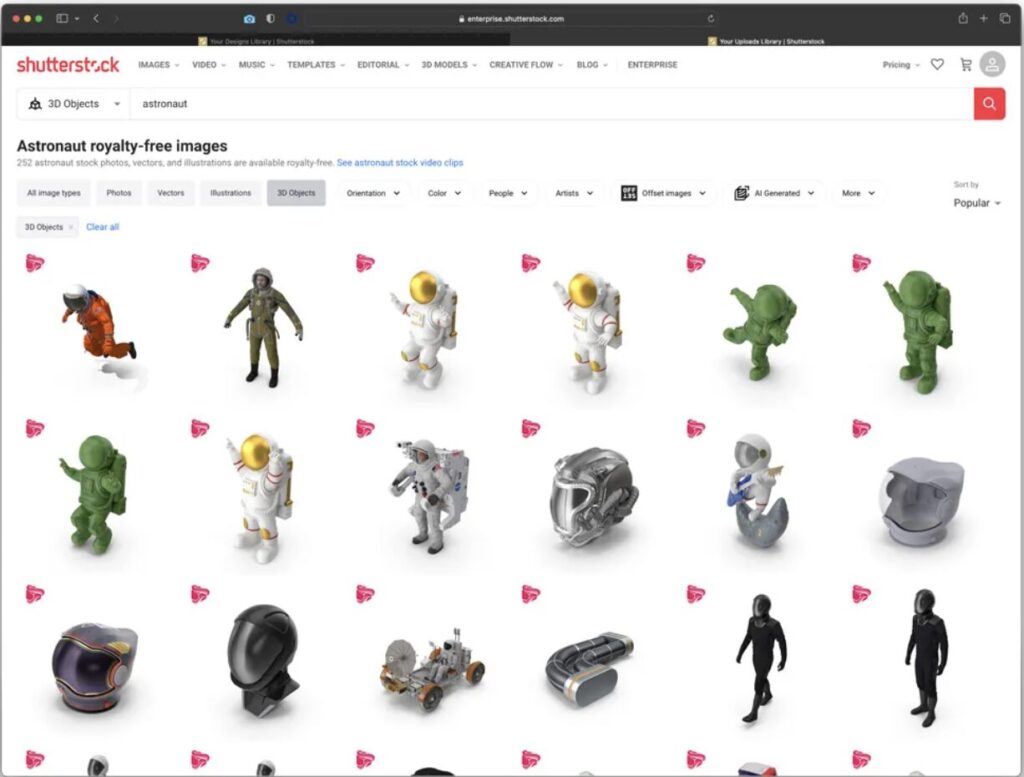
Task: Click the Shutterstock logo
Action: (x=68, y=65)
